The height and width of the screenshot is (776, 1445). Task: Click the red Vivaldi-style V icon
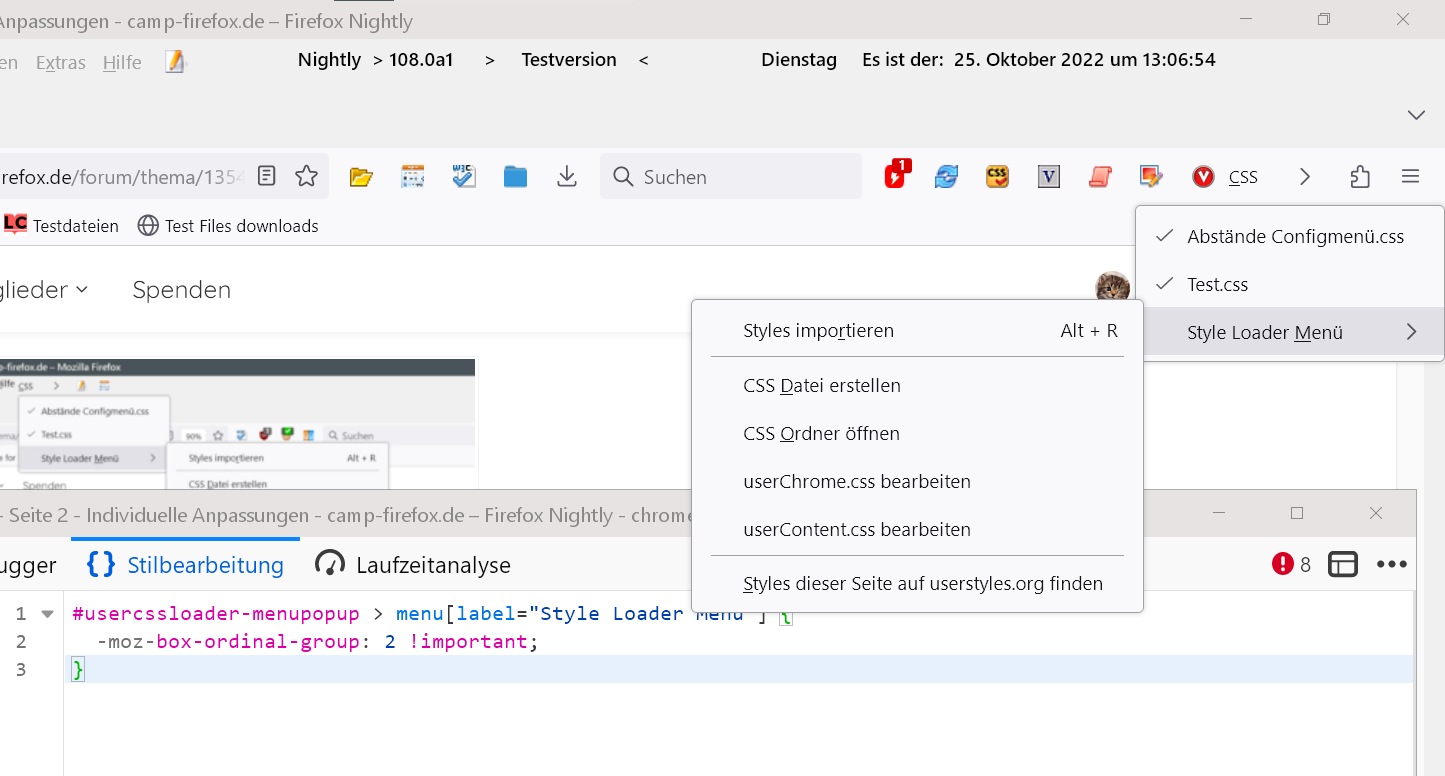[x=1203, y=177]
